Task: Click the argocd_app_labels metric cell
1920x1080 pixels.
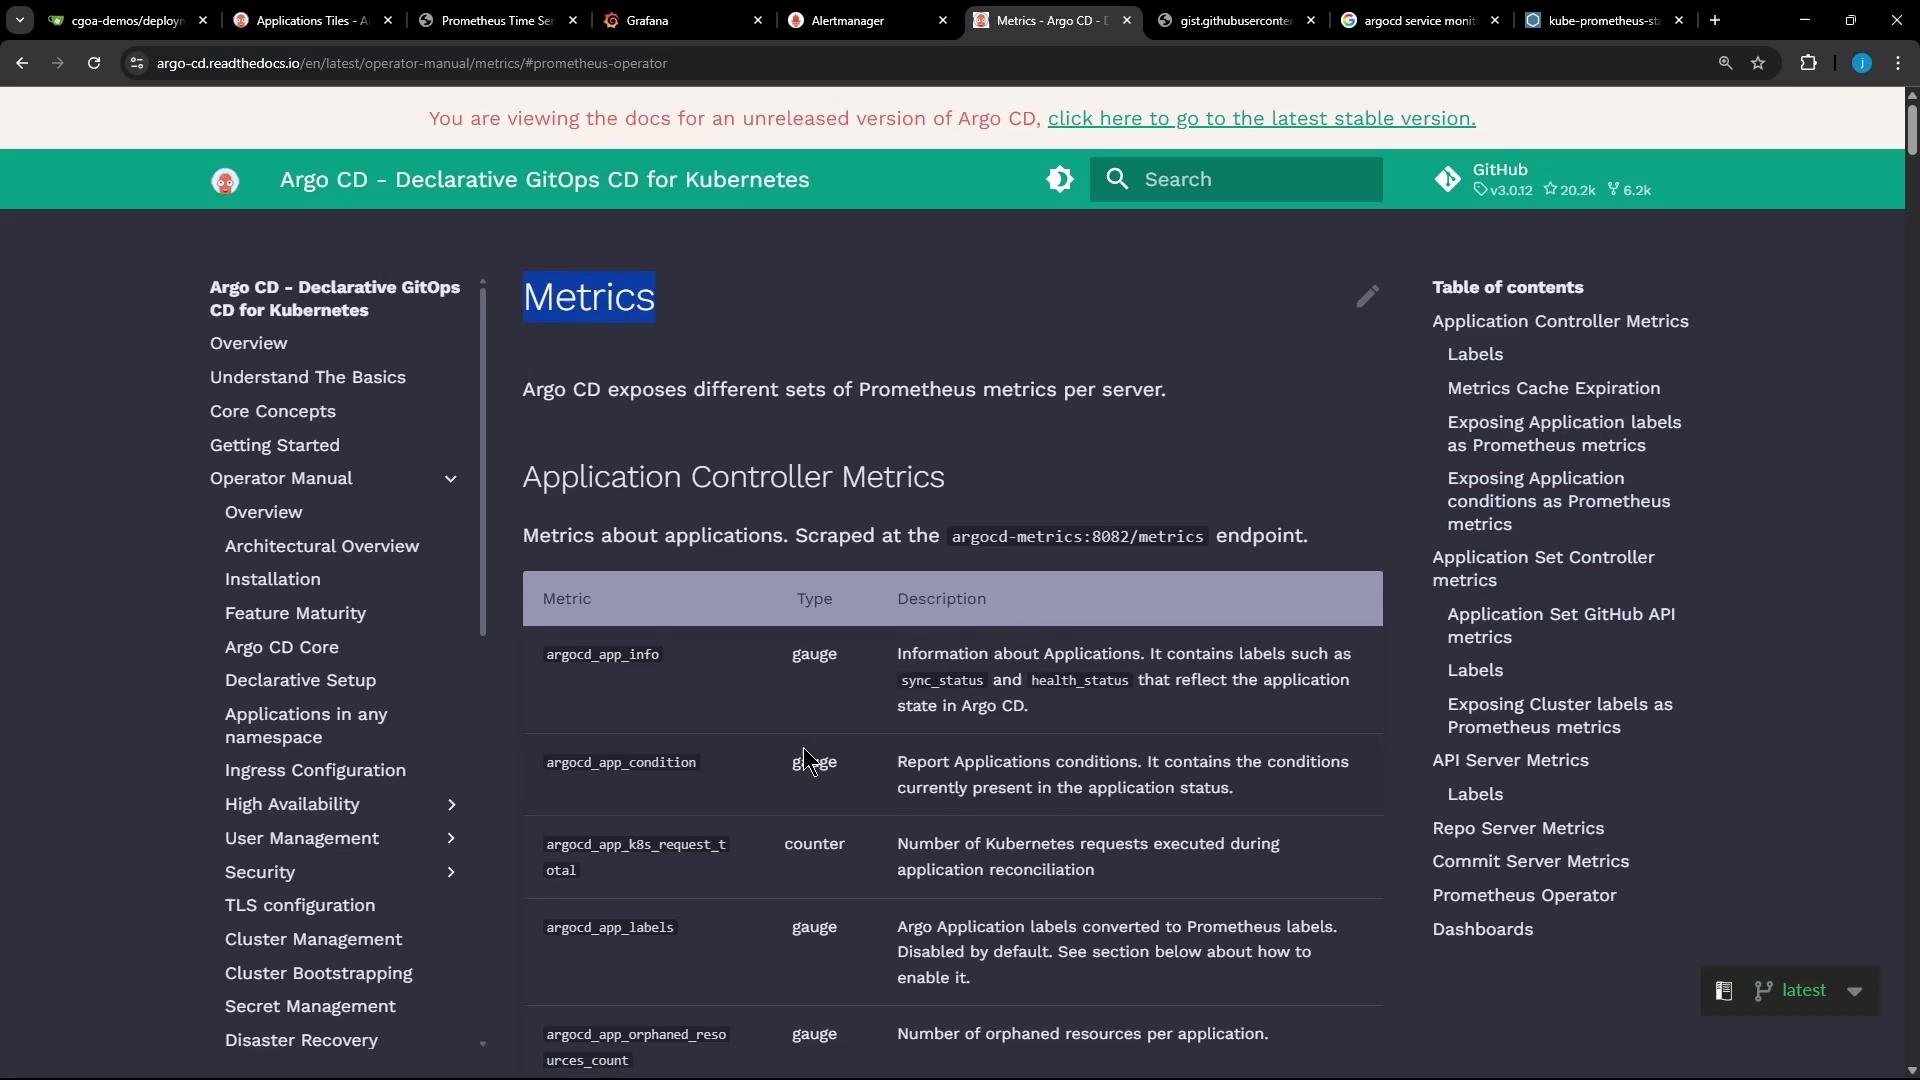Action: [x=610, y=927]
